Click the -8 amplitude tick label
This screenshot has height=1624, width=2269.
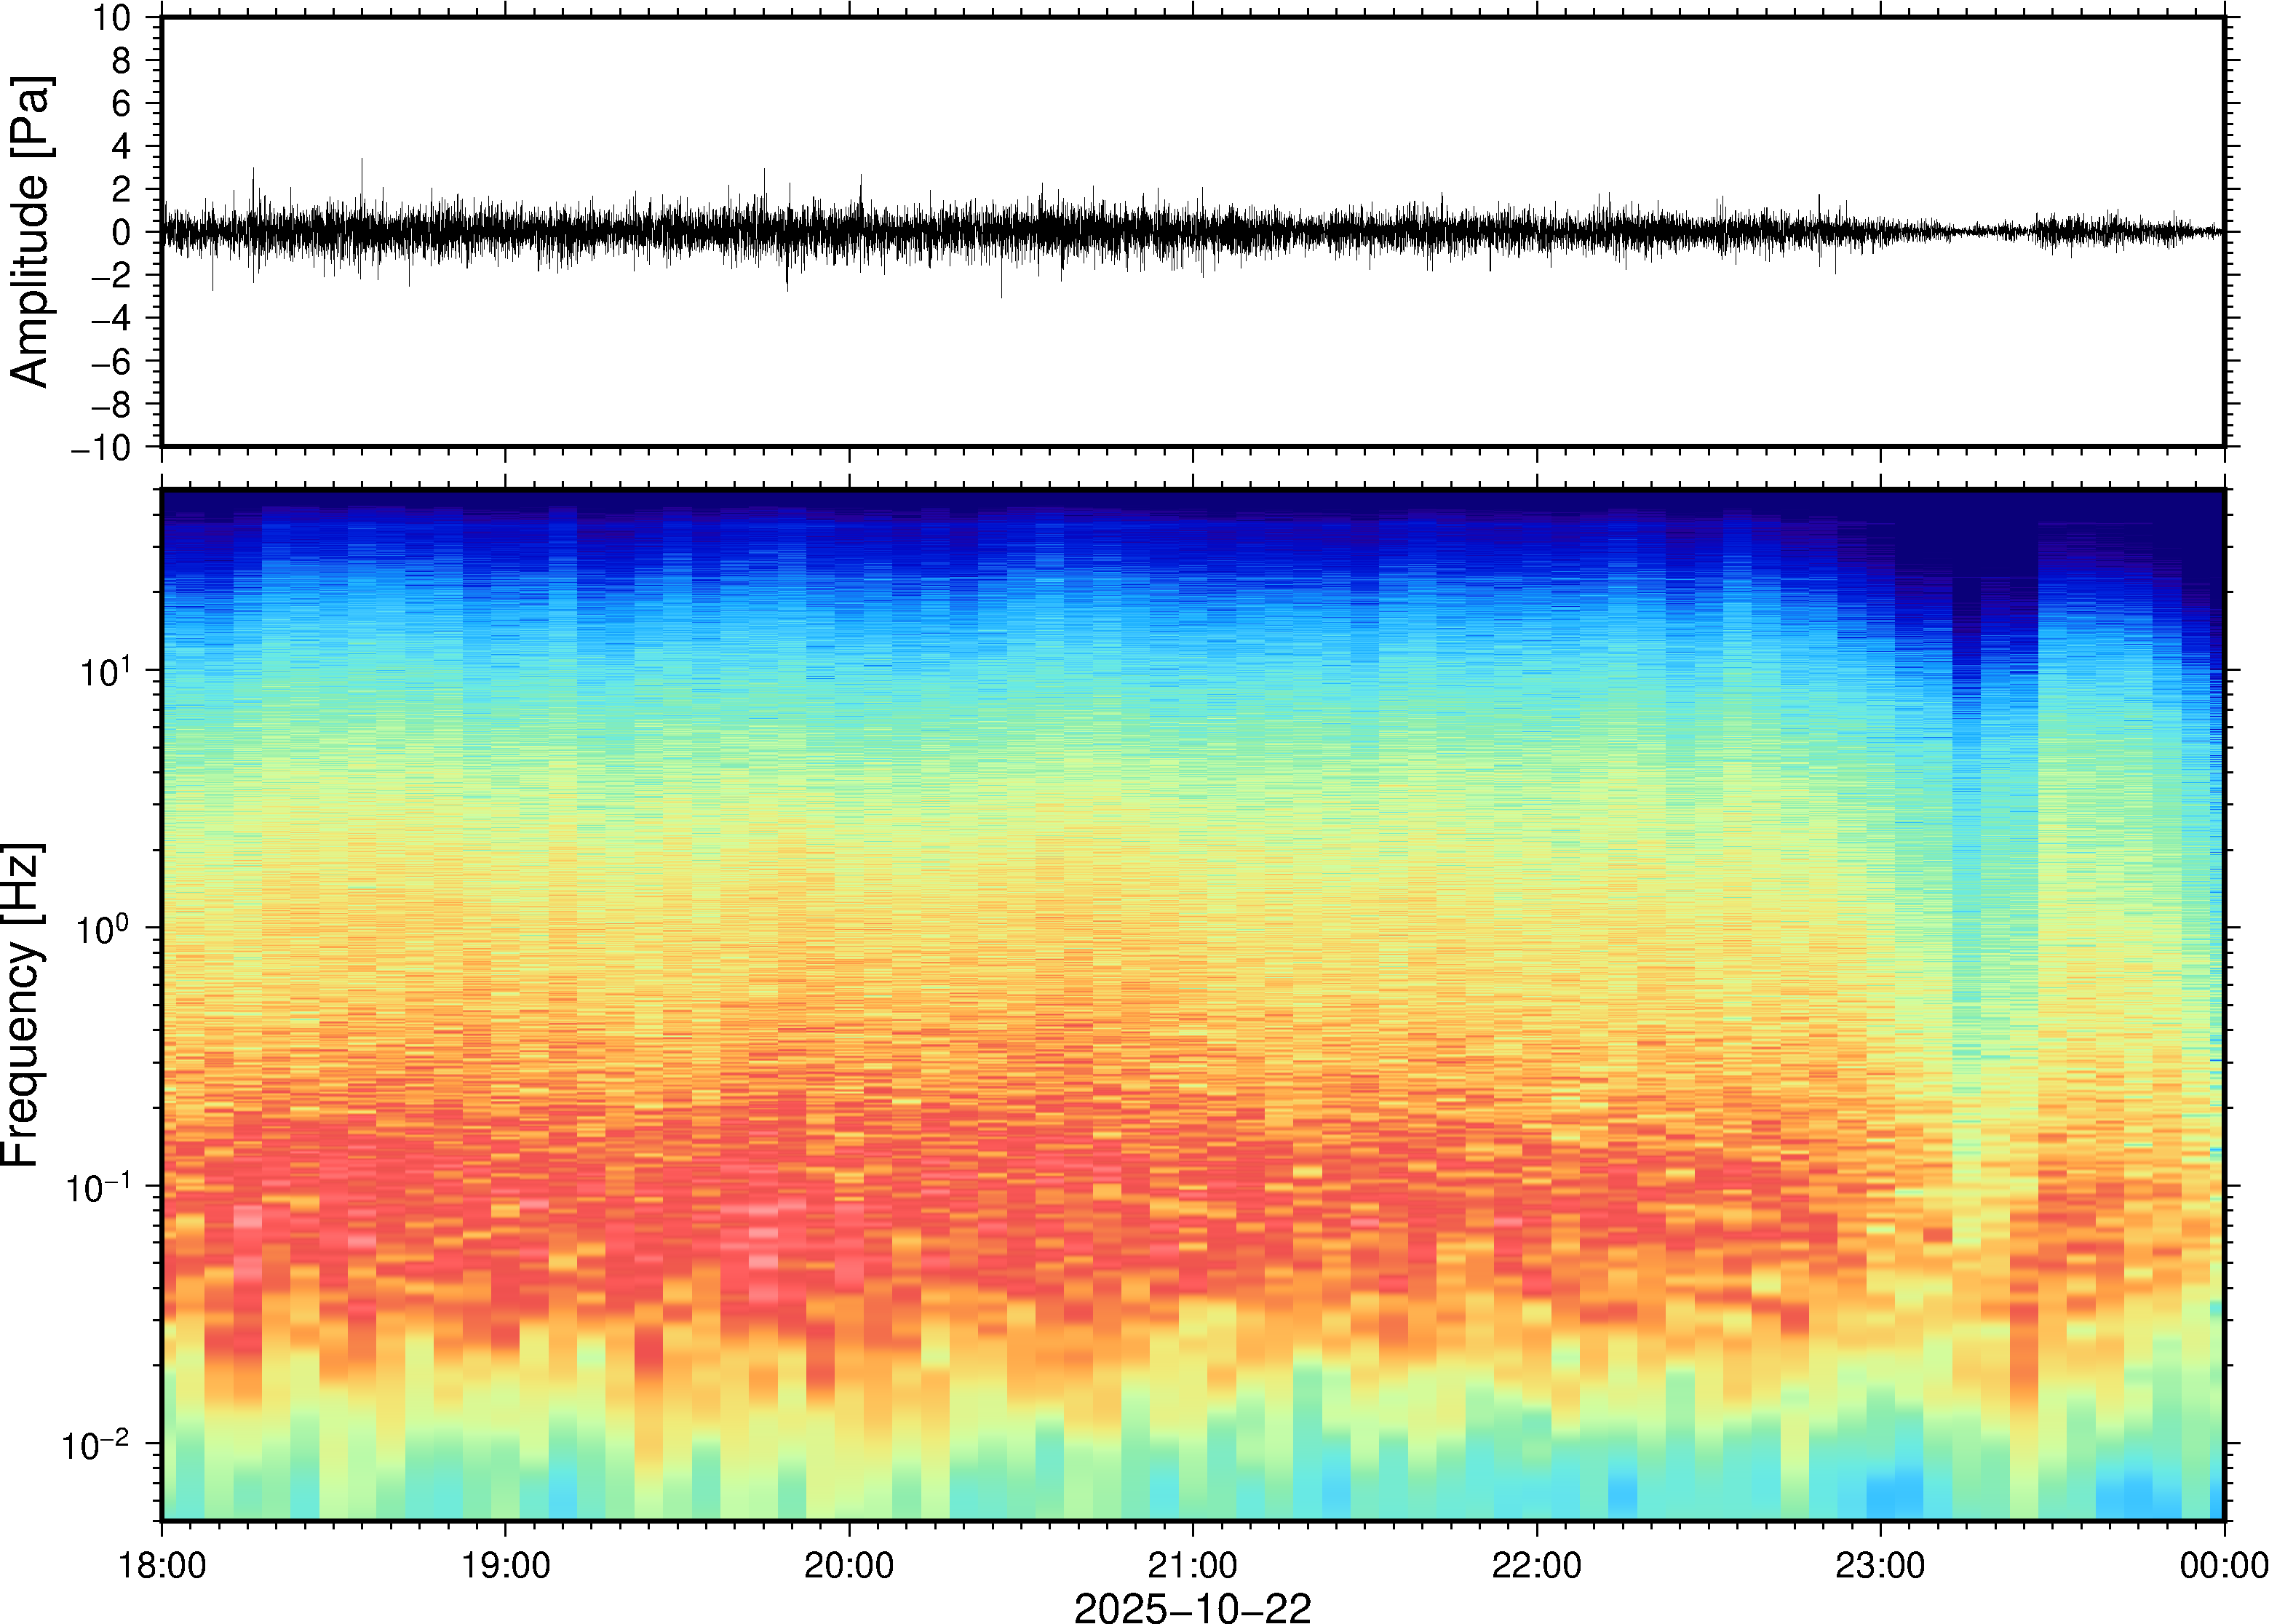click(111, 405)
